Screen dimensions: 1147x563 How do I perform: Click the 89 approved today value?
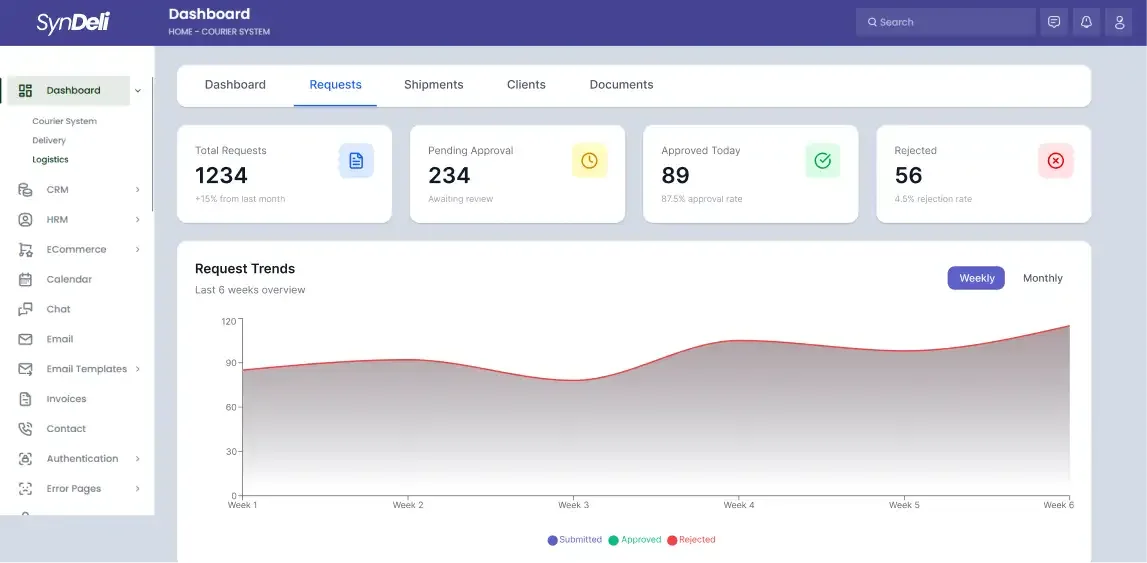click(x=675, y=175)
